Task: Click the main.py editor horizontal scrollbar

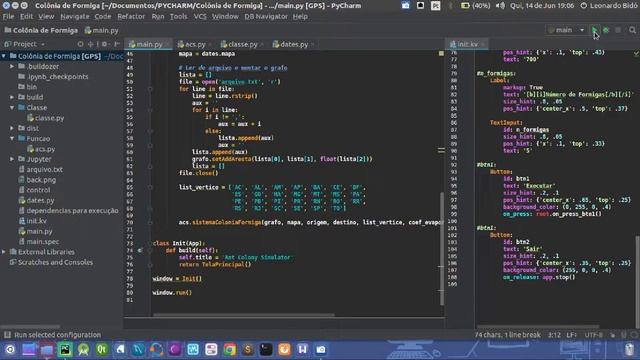Action: [x=244, y=315]
